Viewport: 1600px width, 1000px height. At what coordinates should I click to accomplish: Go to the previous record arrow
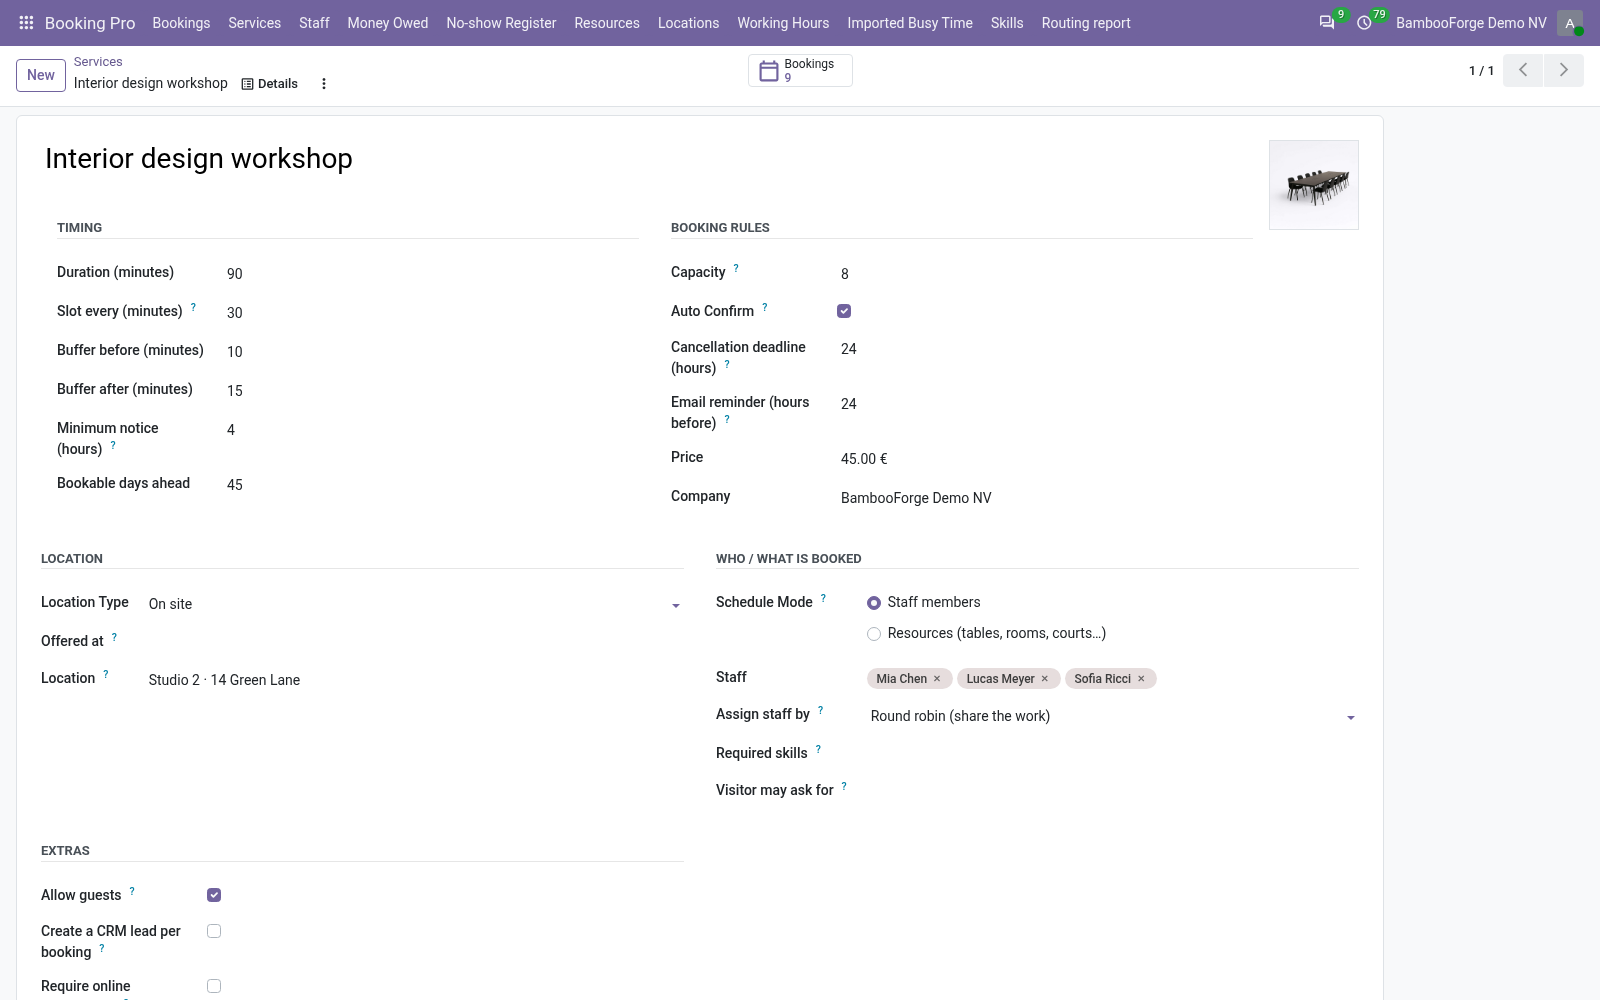(1523, 70)
